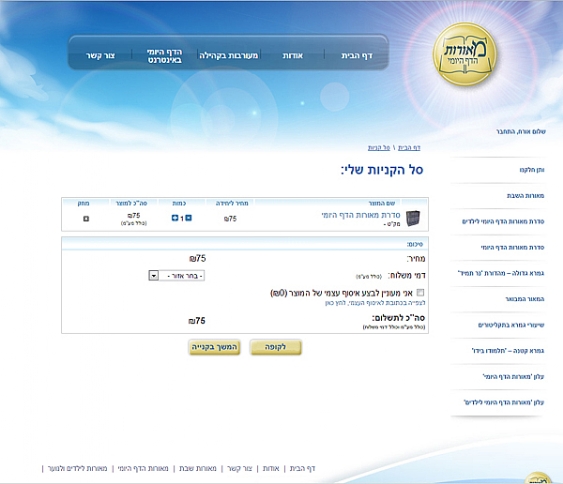Click צור קשר in top navigation
563x484 pixels.
101,56
